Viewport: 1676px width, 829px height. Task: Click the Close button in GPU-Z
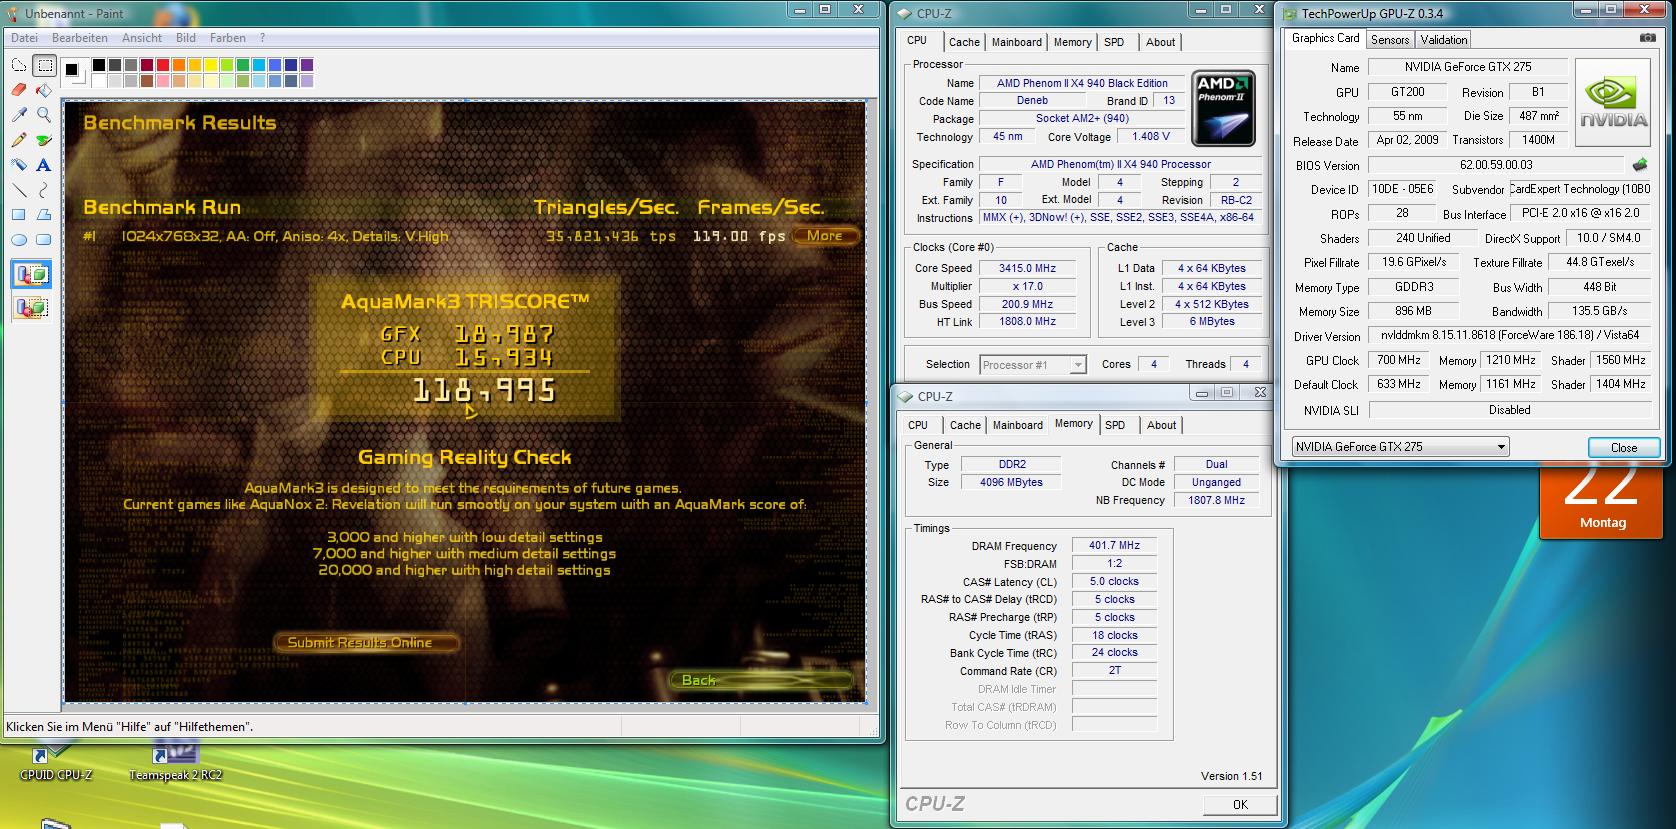tap(1624, 447)
